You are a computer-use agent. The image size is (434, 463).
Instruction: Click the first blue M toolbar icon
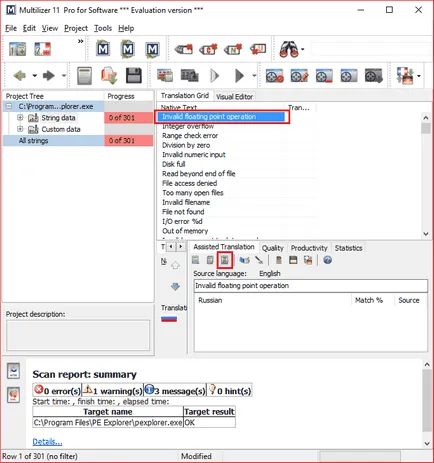tap(103, 49)
